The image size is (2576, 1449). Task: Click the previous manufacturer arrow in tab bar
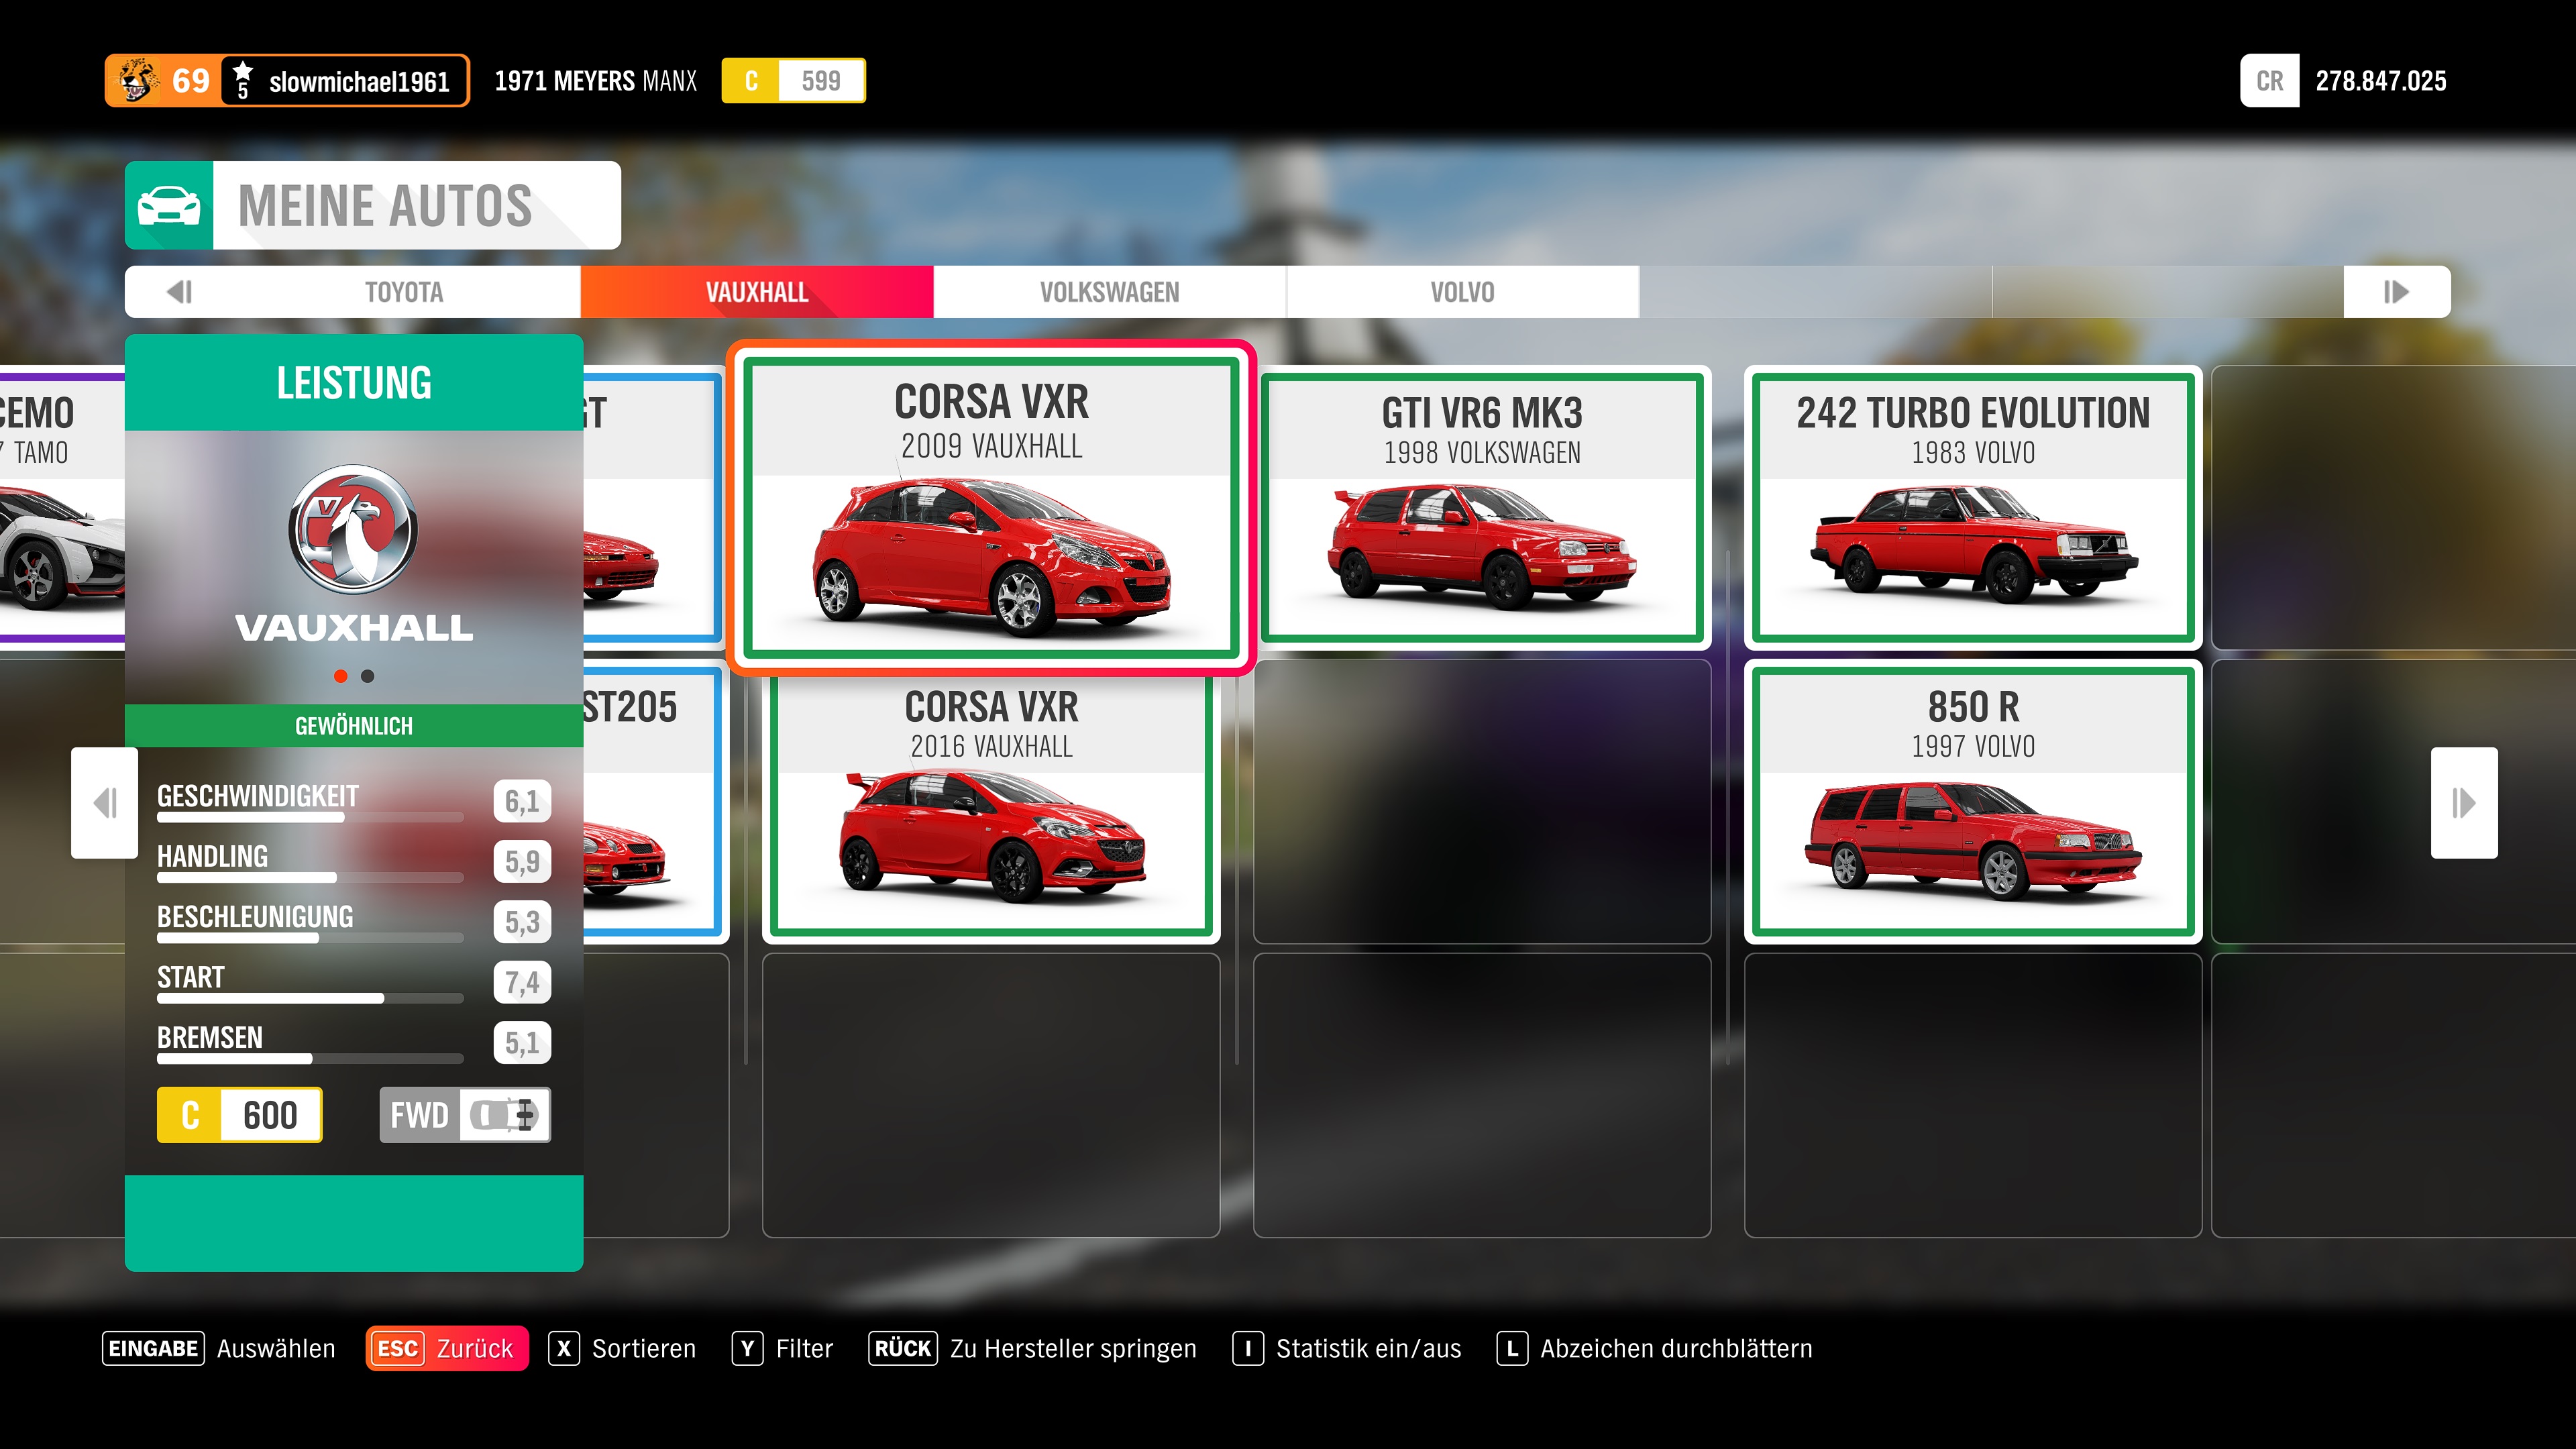click(180, 292)
